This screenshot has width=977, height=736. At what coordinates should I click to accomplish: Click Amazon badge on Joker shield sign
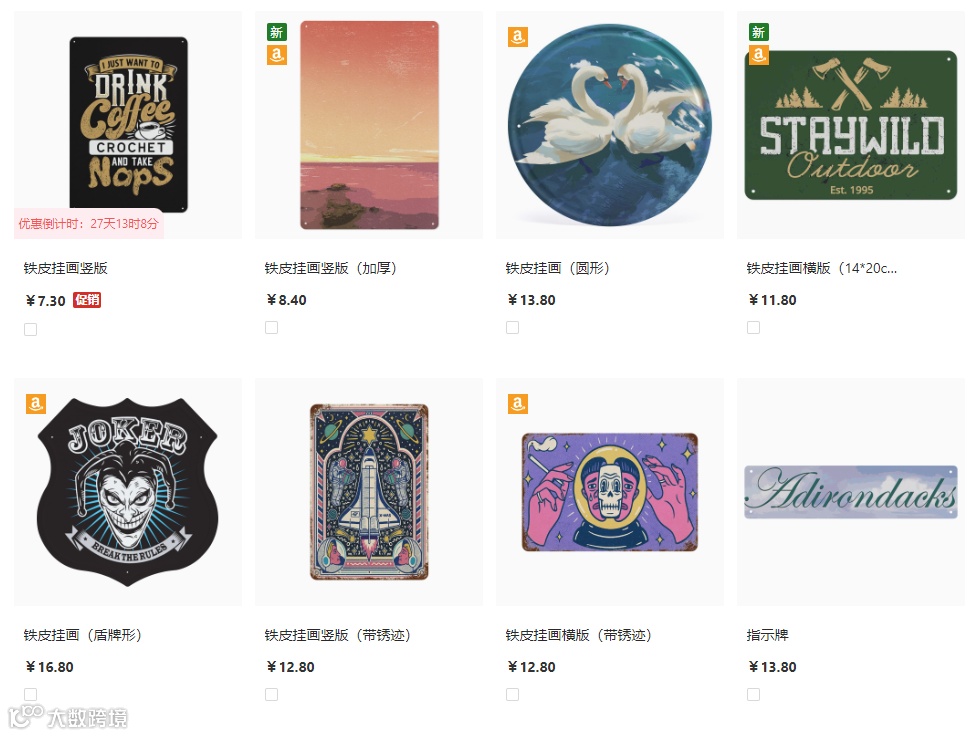[36, 404]
